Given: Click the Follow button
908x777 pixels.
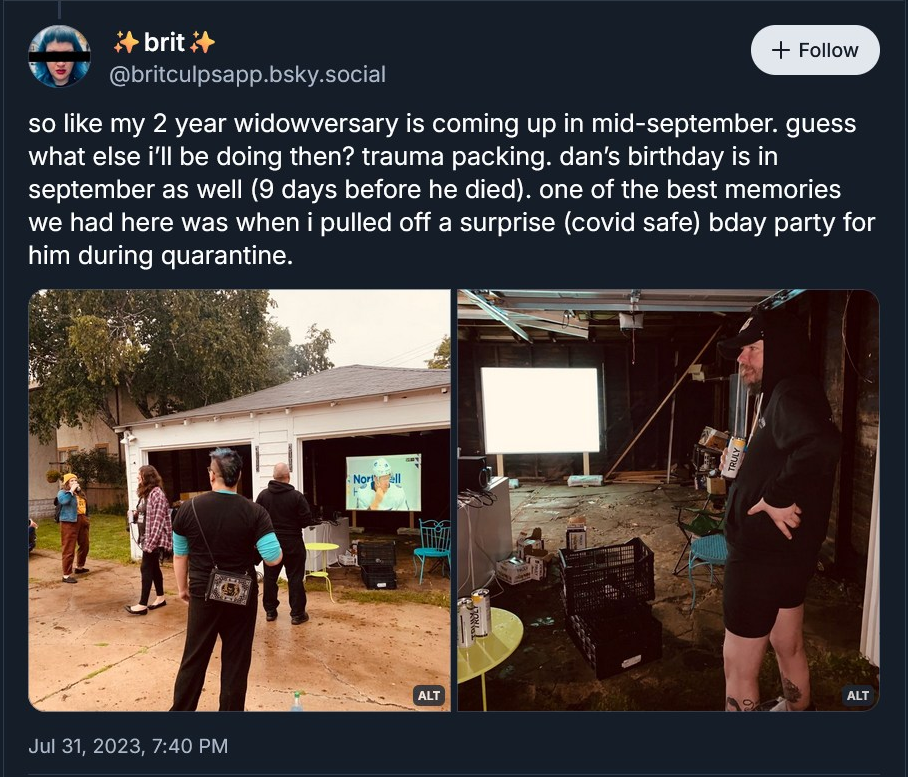Looking at the screenshot, I should pos(815,50).
